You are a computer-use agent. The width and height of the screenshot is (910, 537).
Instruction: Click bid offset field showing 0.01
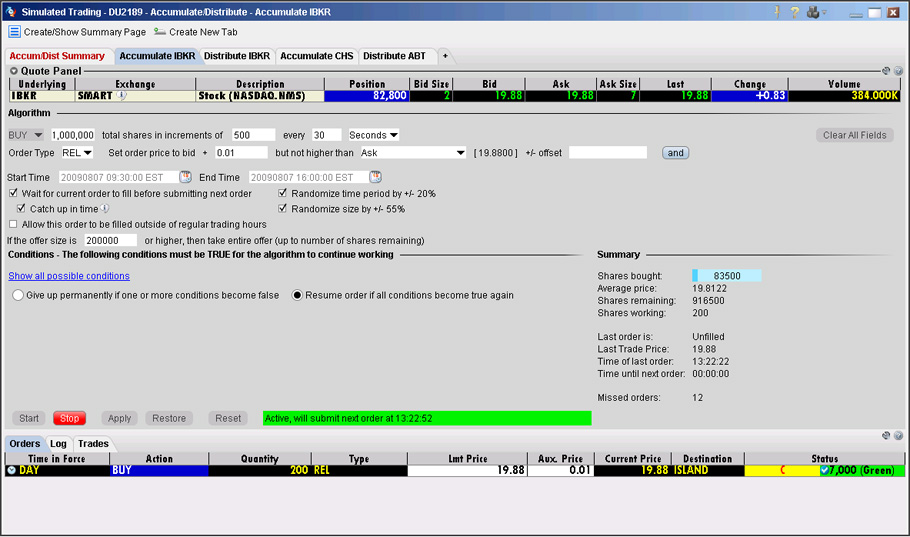click(x=241, y=153)
